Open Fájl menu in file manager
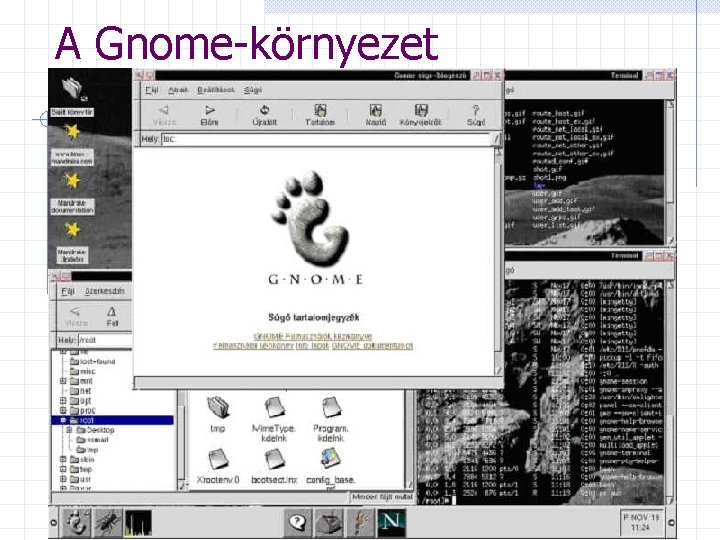The width and height of the screenshot is (720, 540). click(68, 291)
